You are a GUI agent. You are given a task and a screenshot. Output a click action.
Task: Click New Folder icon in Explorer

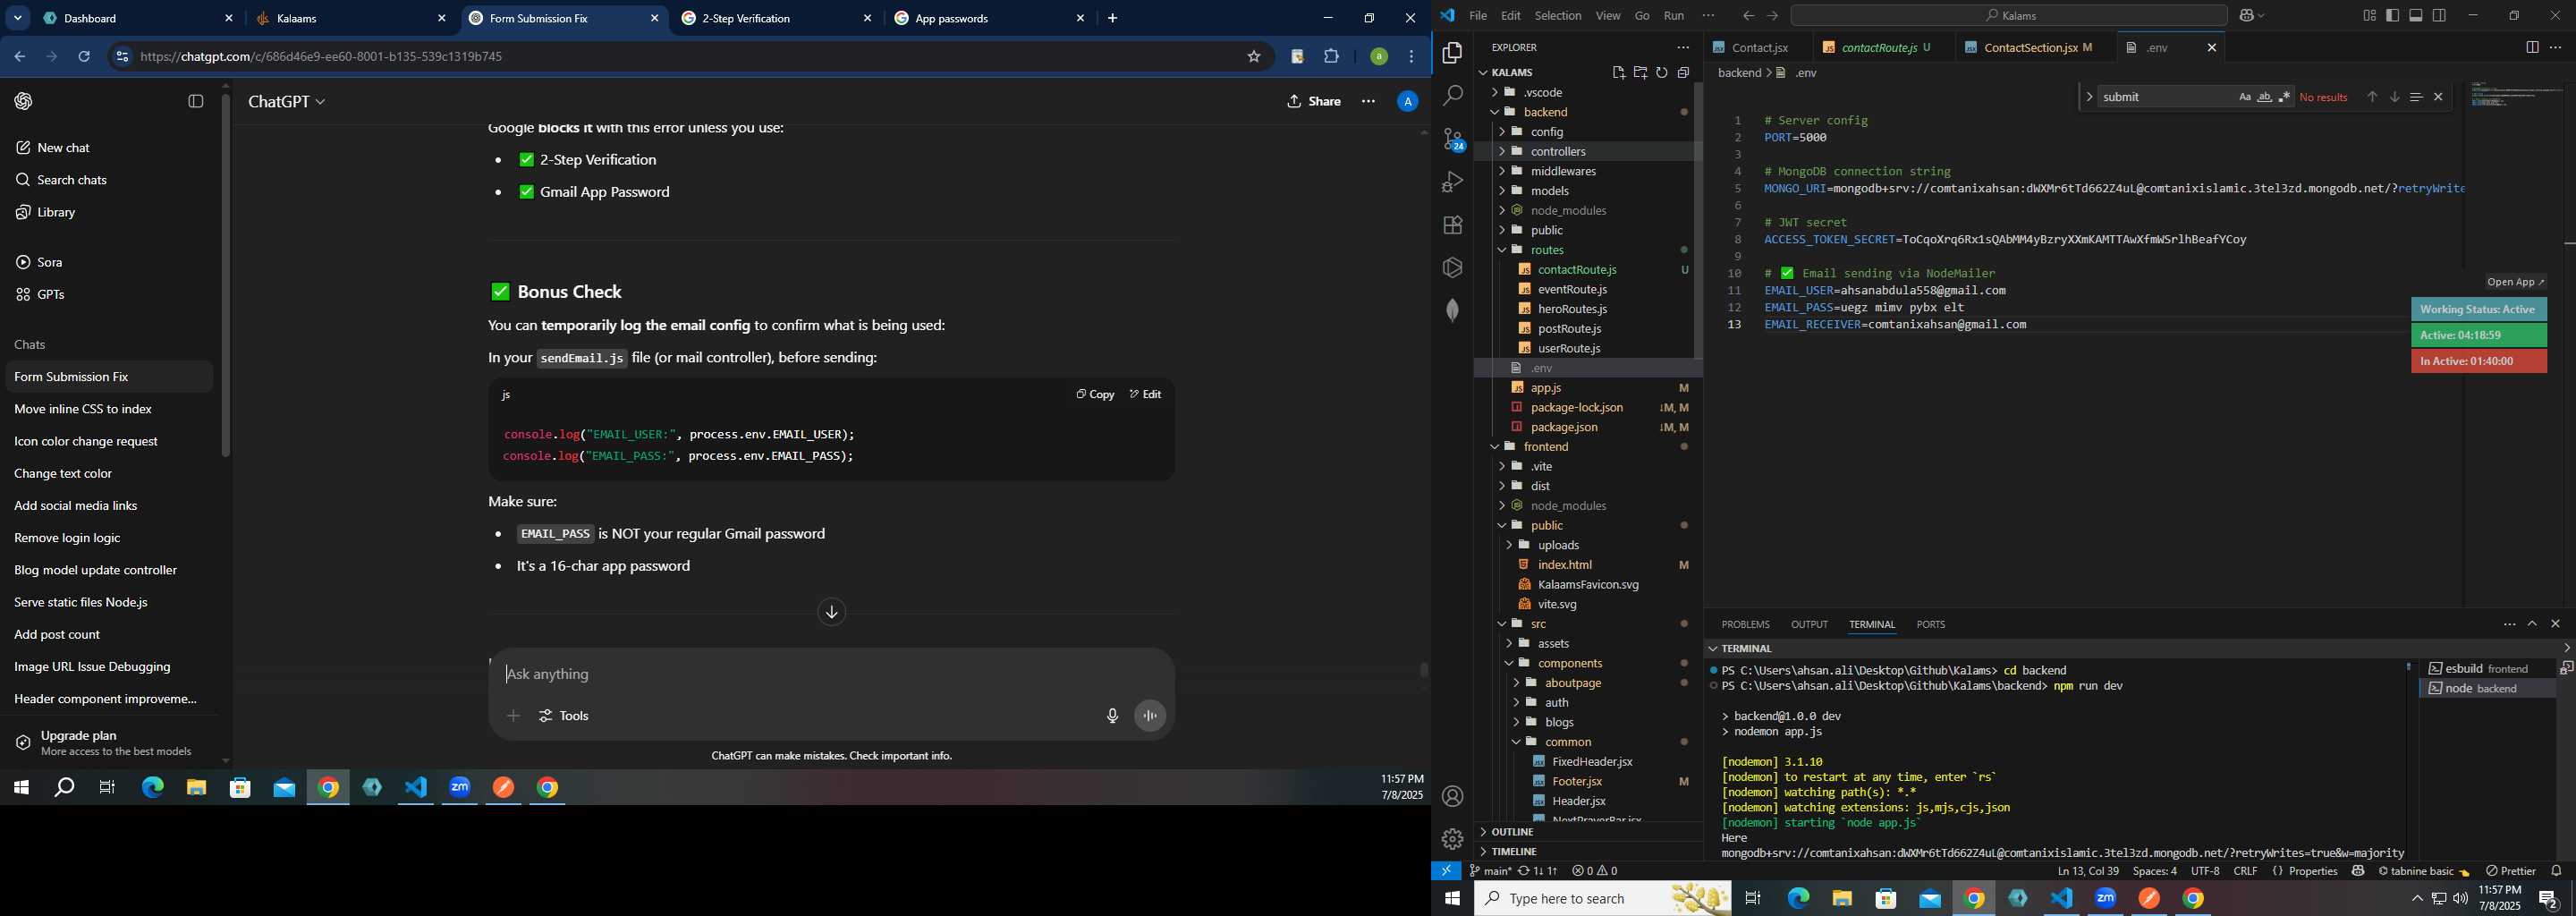[x=1640, y=72]
